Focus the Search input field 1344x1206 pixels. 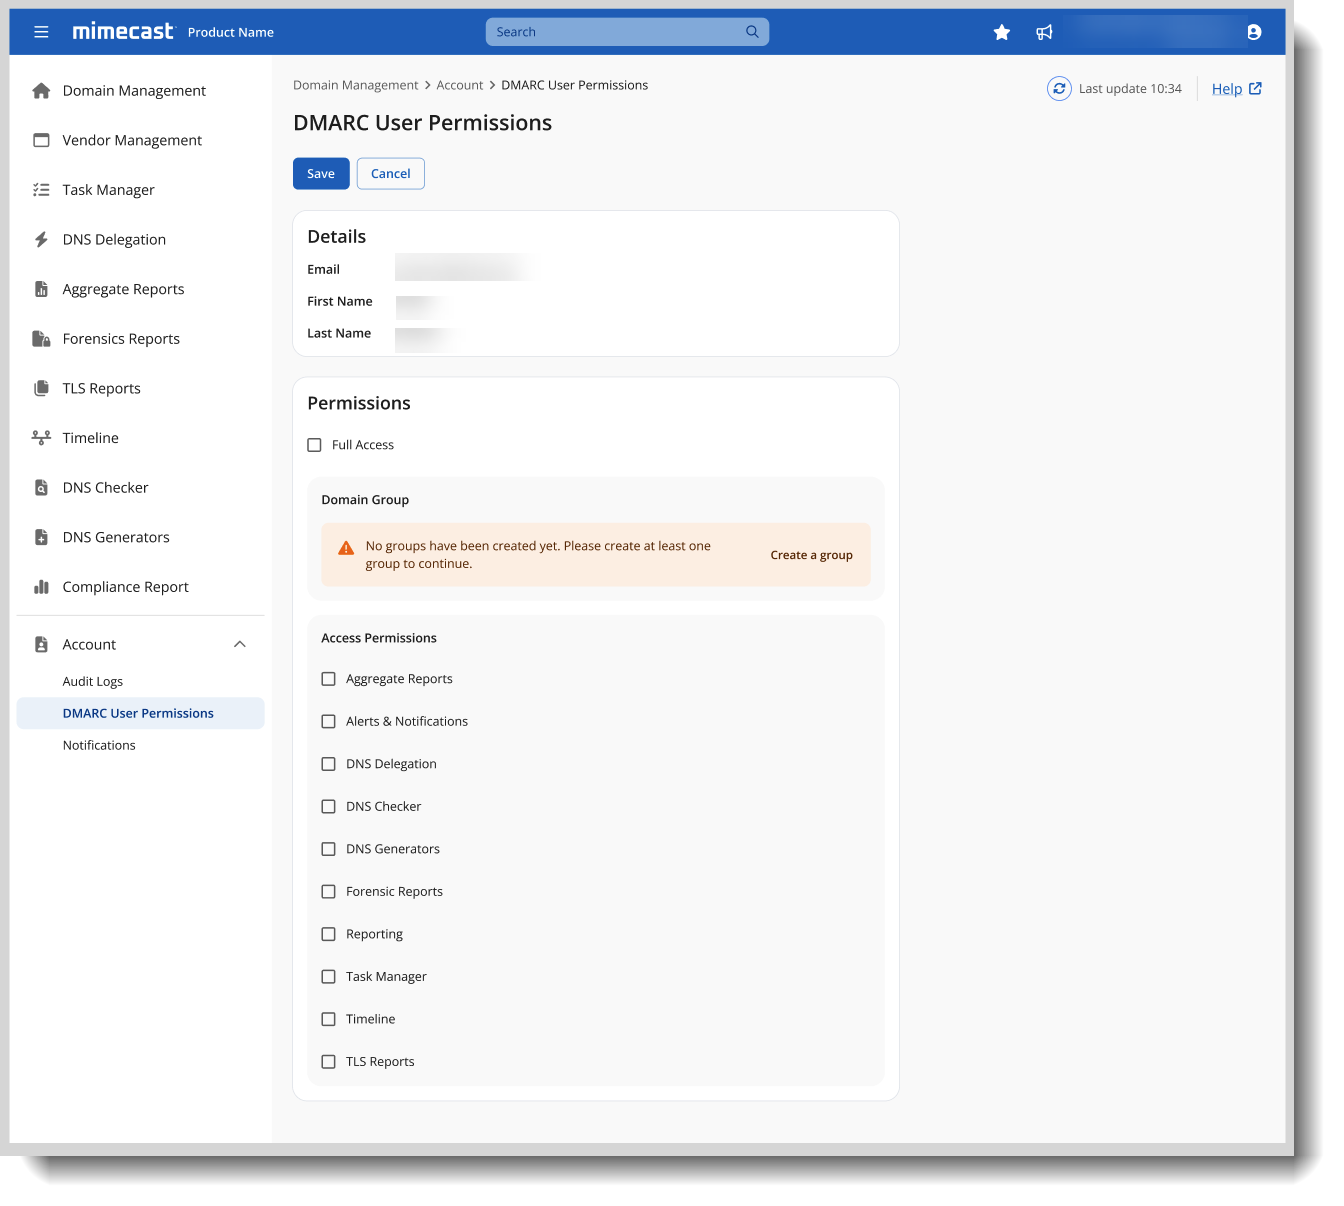pyautogui.click(x=627, y=32)
